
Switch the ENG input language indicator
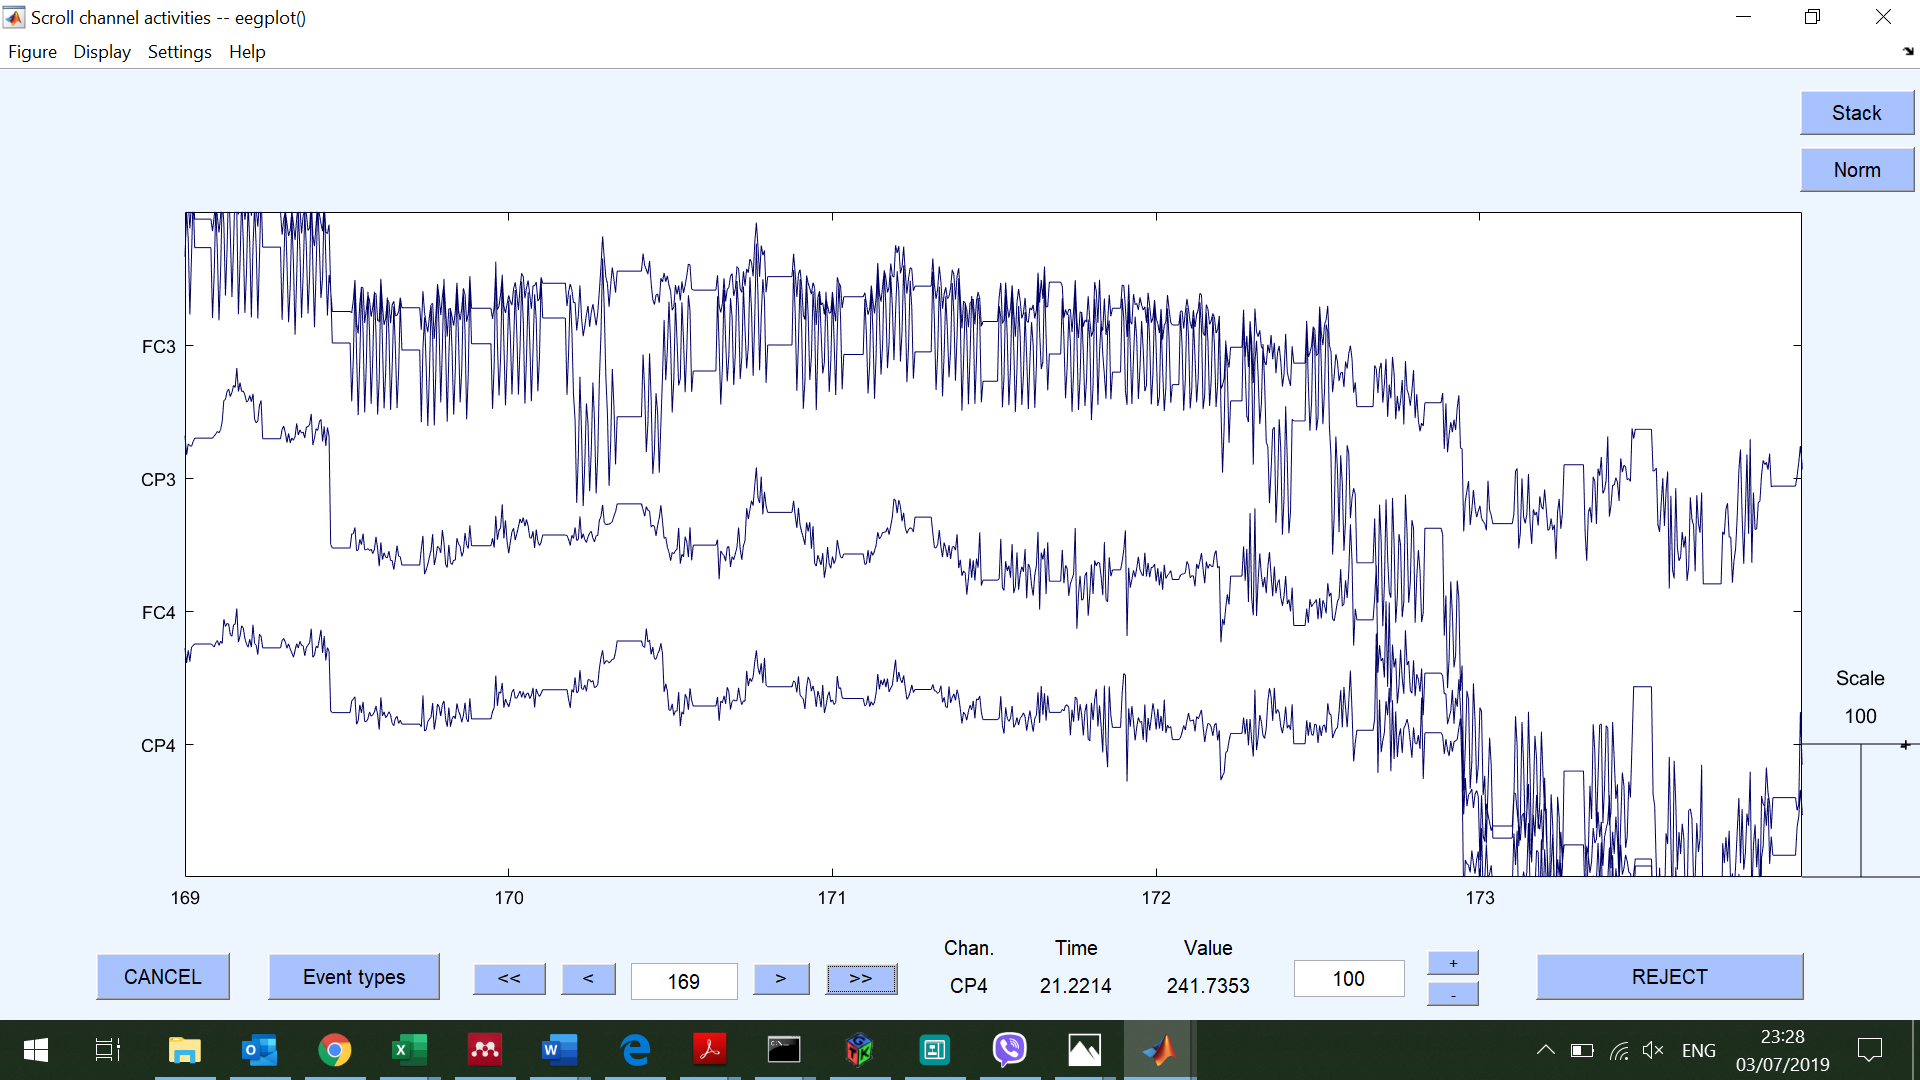(1699, 1051)
